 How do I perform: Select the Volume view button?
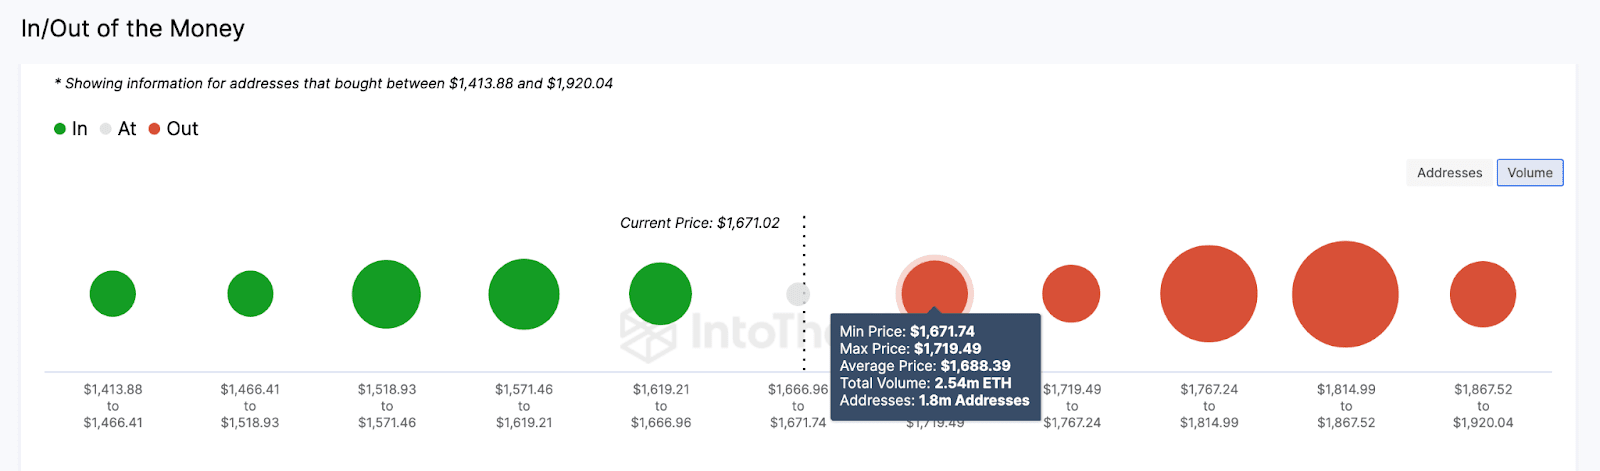coord(1529,173)
